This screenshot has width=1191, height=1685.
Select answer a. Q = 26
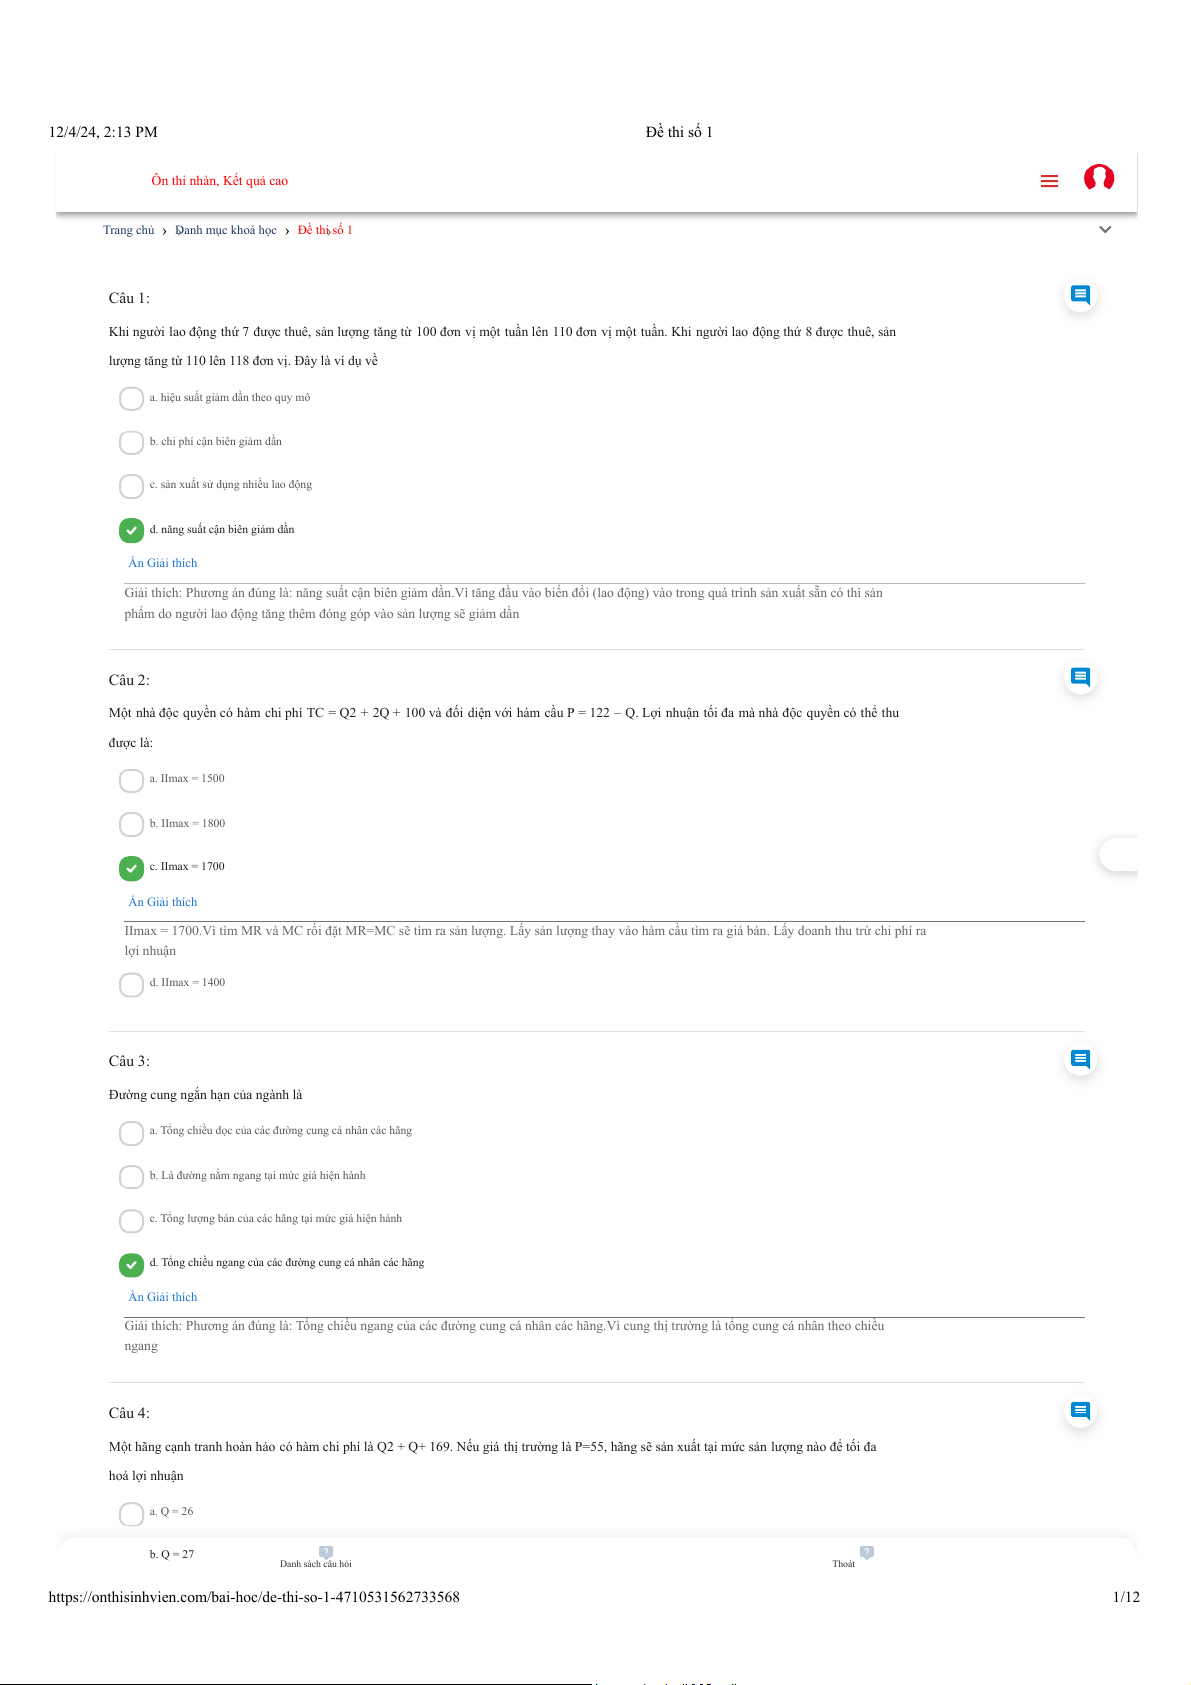[131, 1513]
